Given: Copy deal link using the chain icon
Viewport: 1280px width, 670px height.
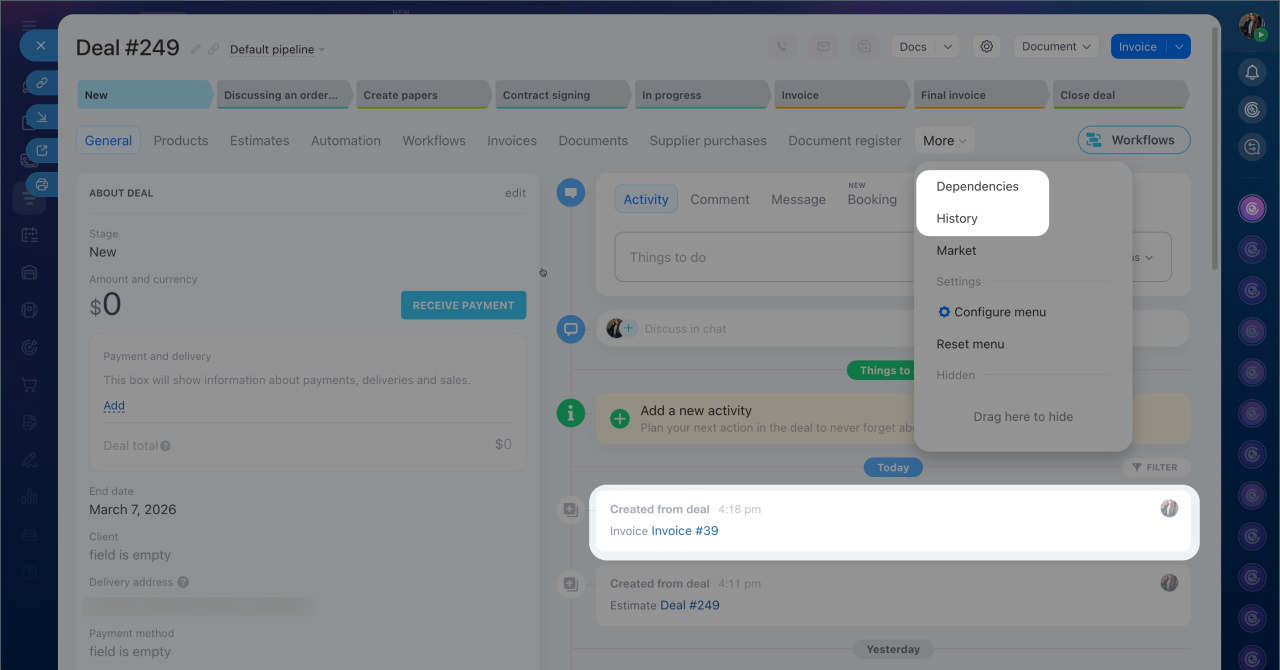Looking at the screenshot, I should pyautogui.click(x=213, y=49).
